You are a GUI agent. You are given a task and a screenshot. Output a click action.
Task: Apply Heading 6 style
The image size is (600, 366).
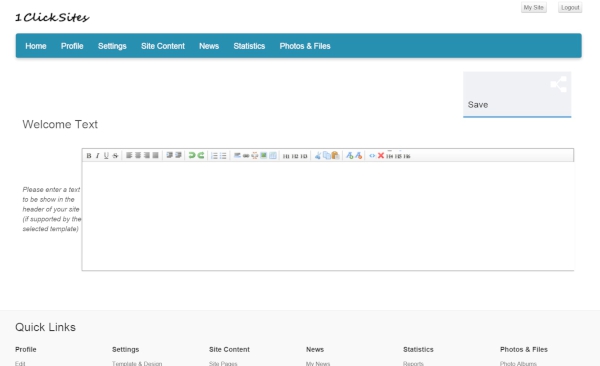click(x=407, y=156)
